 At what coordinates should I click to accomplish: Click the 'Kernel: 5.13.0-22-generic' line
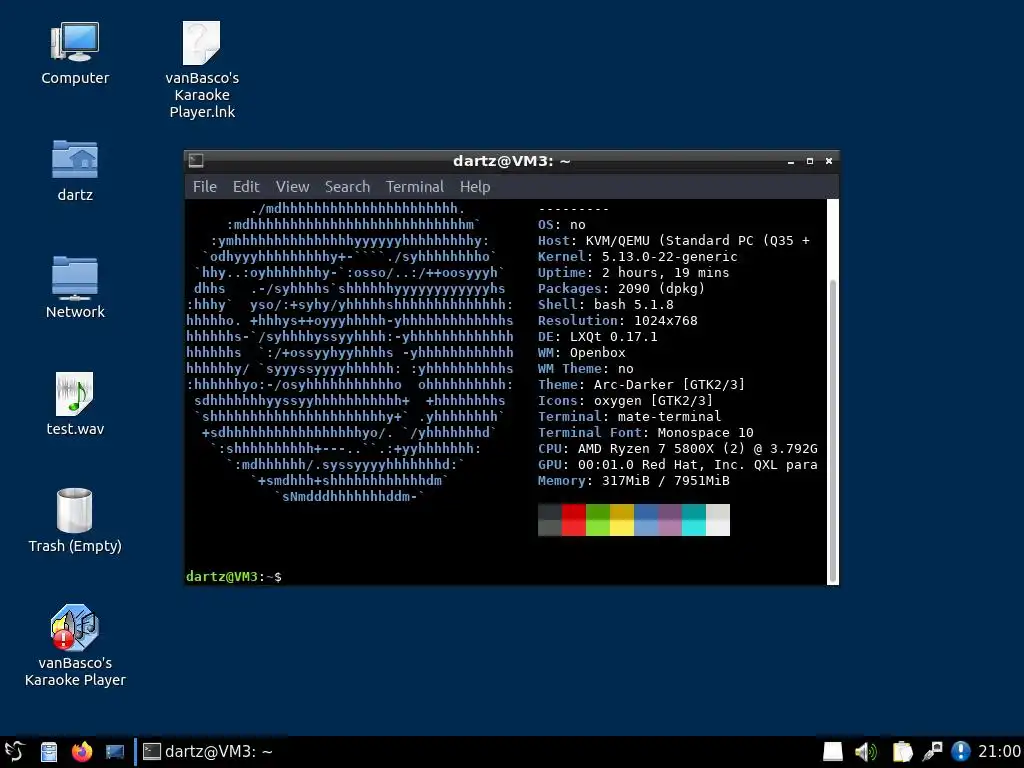(637, 257)
